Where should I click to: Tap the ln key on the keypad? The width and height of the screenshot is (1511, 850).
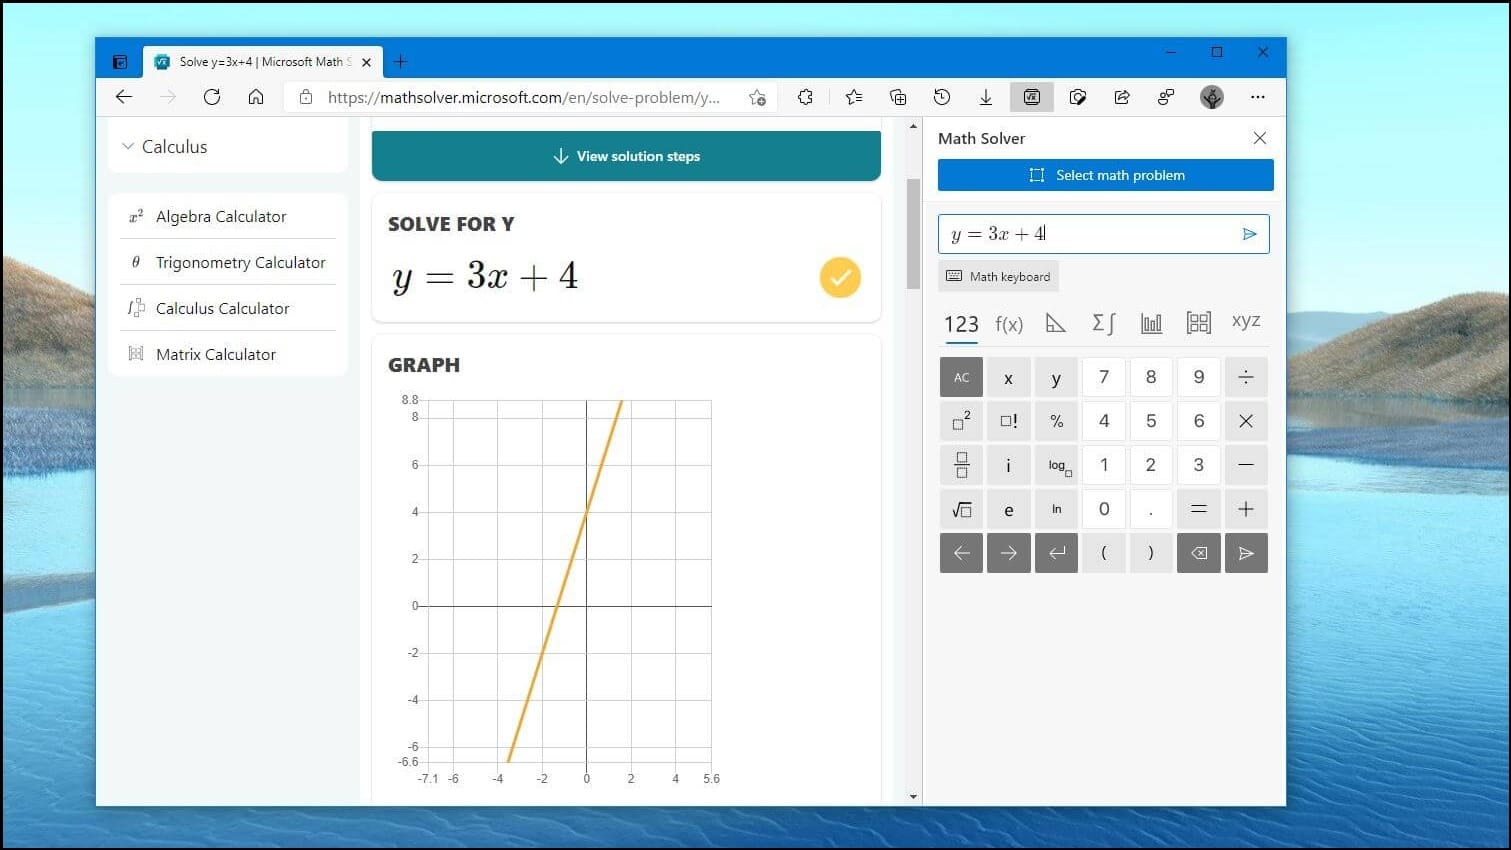1056,509
